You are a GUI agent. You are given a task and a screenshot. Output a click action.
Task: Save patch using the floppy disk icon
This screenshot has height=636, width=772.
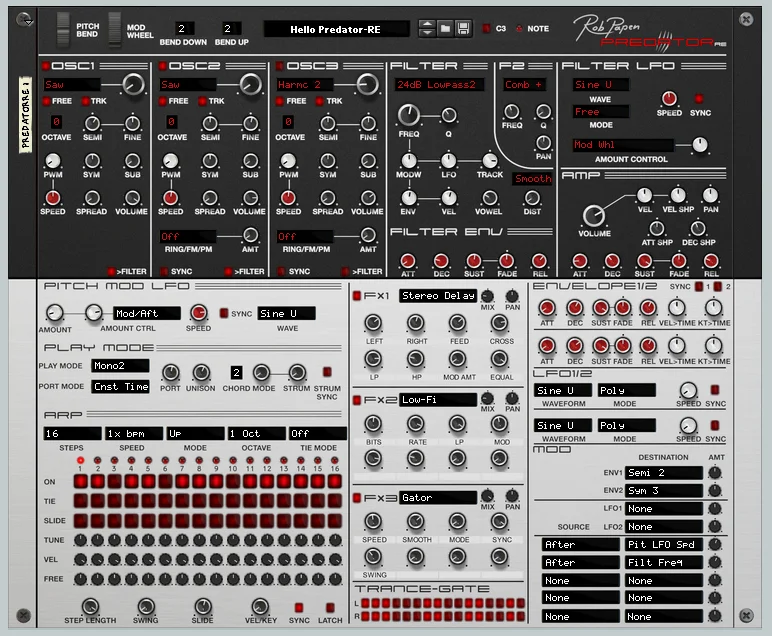pyautogui.click(x=463, y=29)
